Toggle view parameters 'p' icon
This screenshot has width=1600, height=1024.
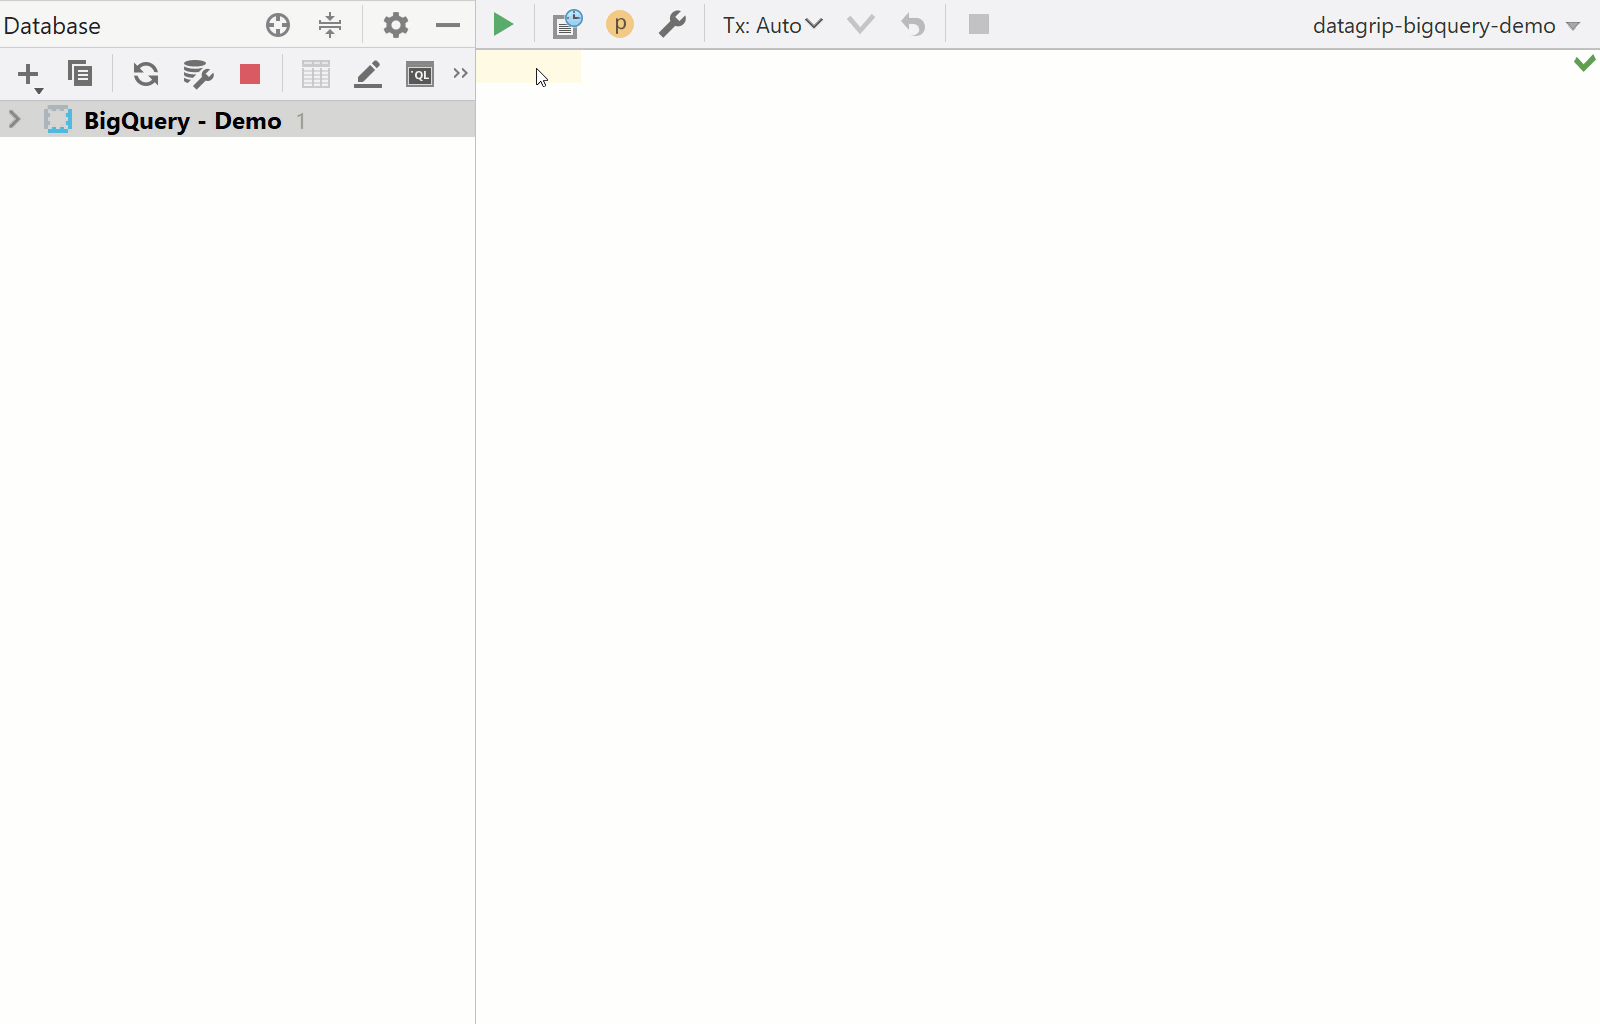(620, 24)
